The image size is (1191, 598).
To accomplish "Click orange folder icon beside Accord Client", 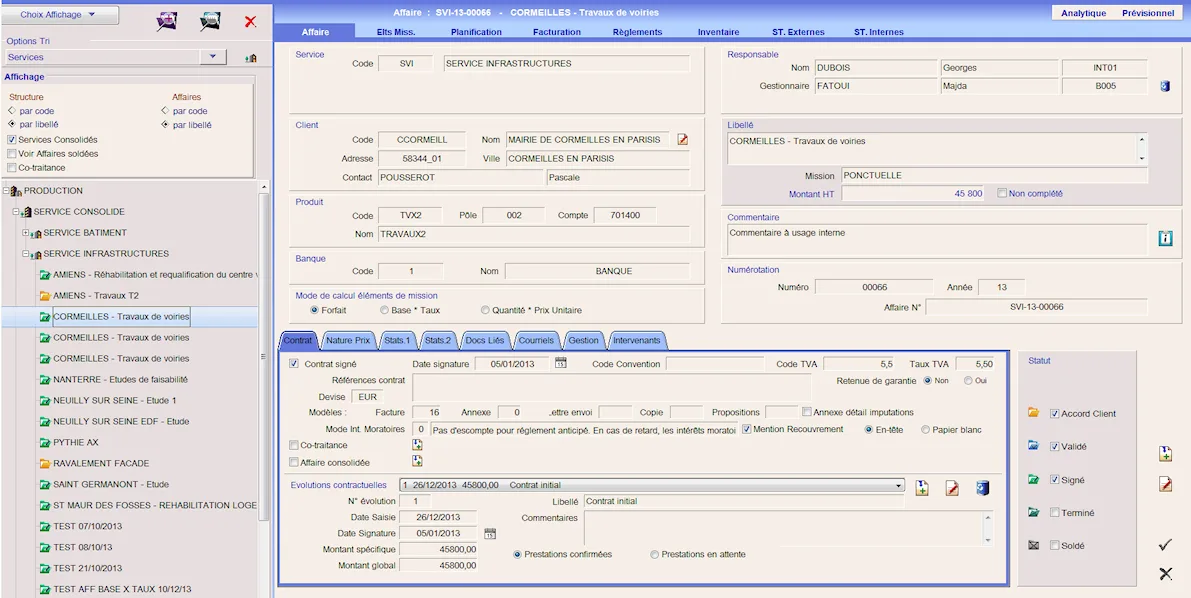I will pyautogui.click(x=1033, y=413).
